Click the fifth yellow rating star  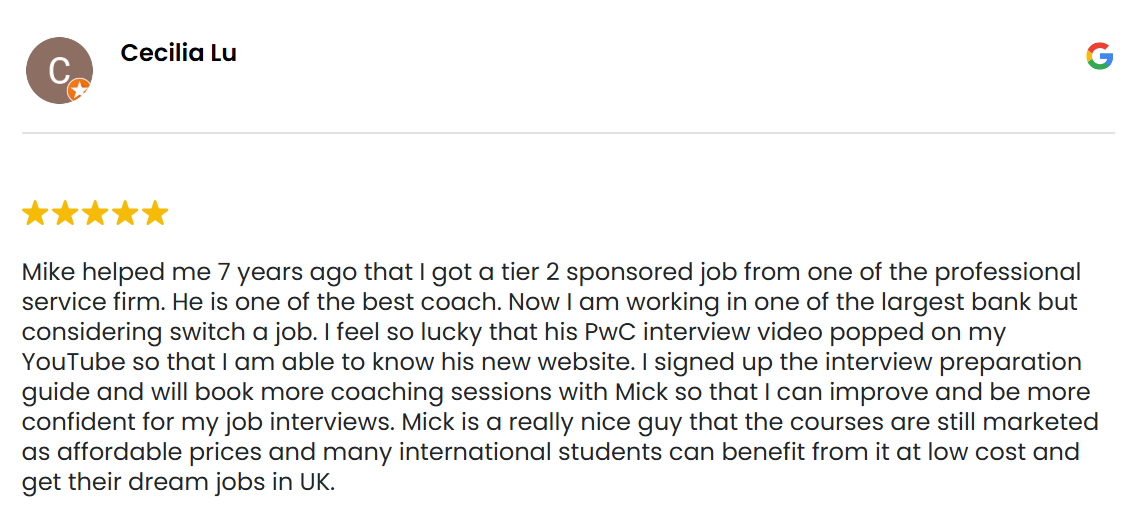point(155,213)
